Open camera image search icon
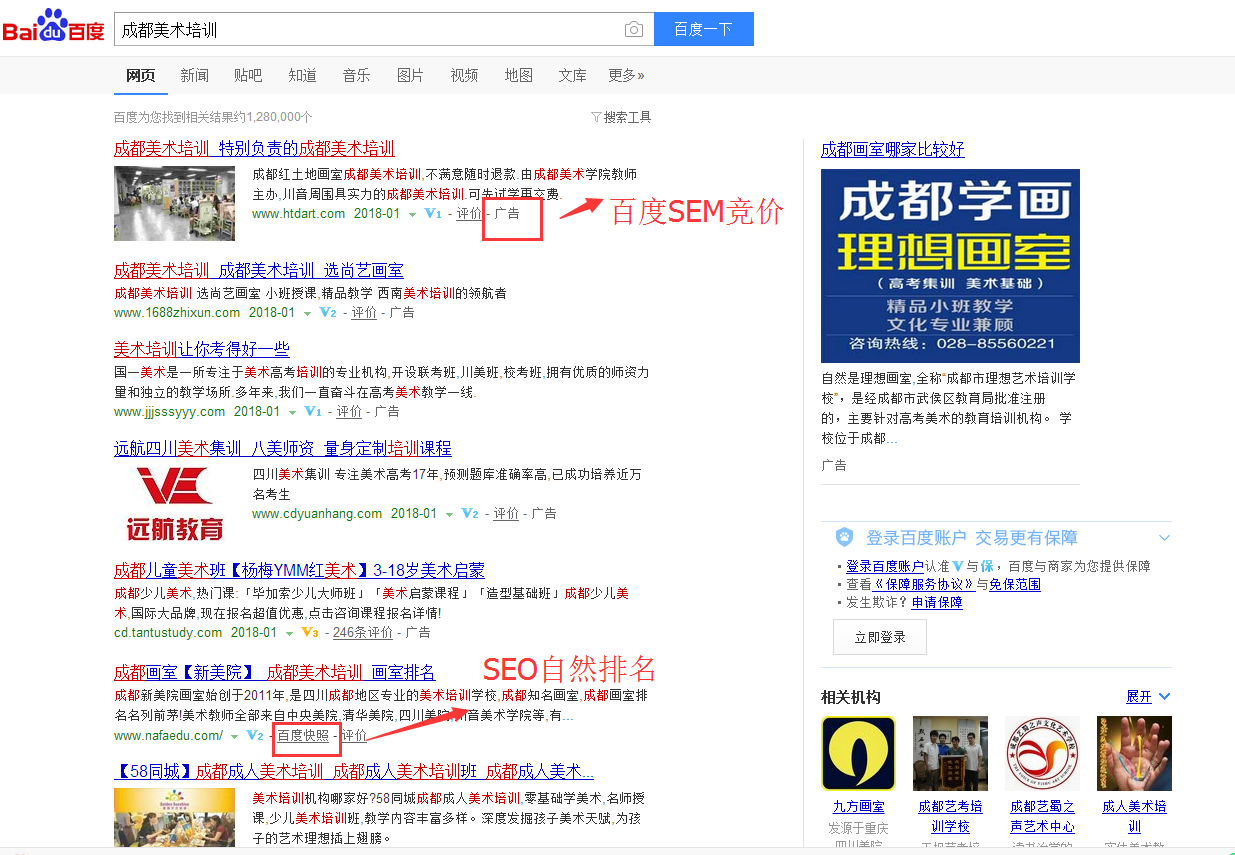Screen dimensions: 1235x855 (633, 30)
